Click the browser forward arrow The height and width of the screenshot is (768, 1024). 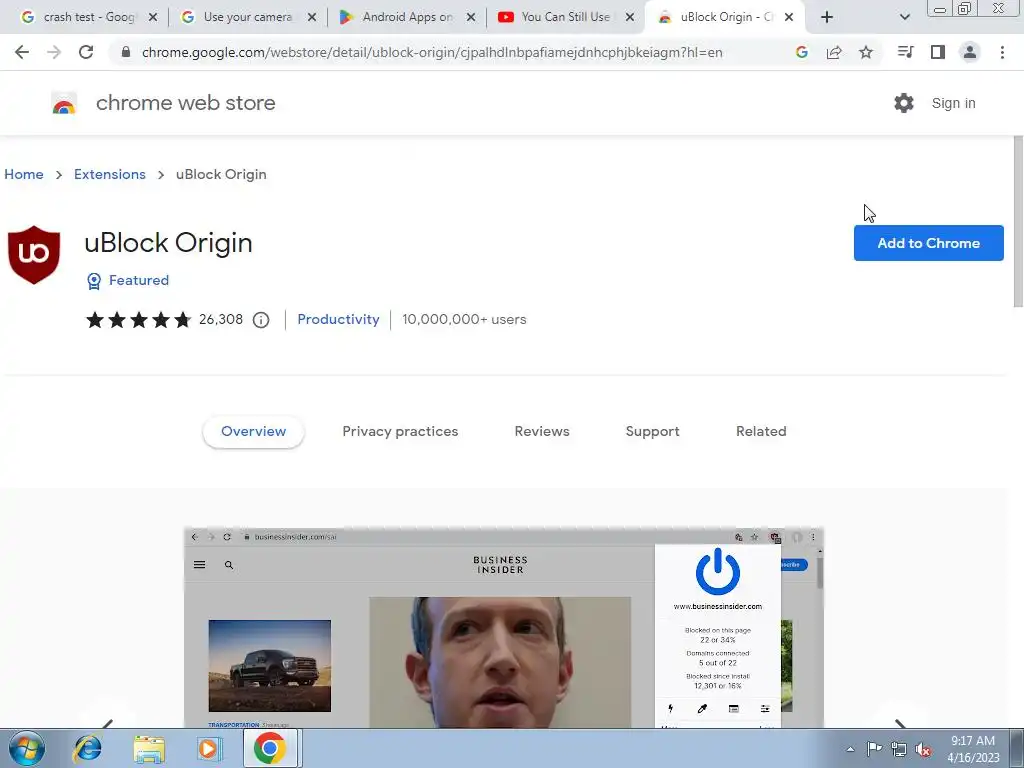click(x=54, y=52)
